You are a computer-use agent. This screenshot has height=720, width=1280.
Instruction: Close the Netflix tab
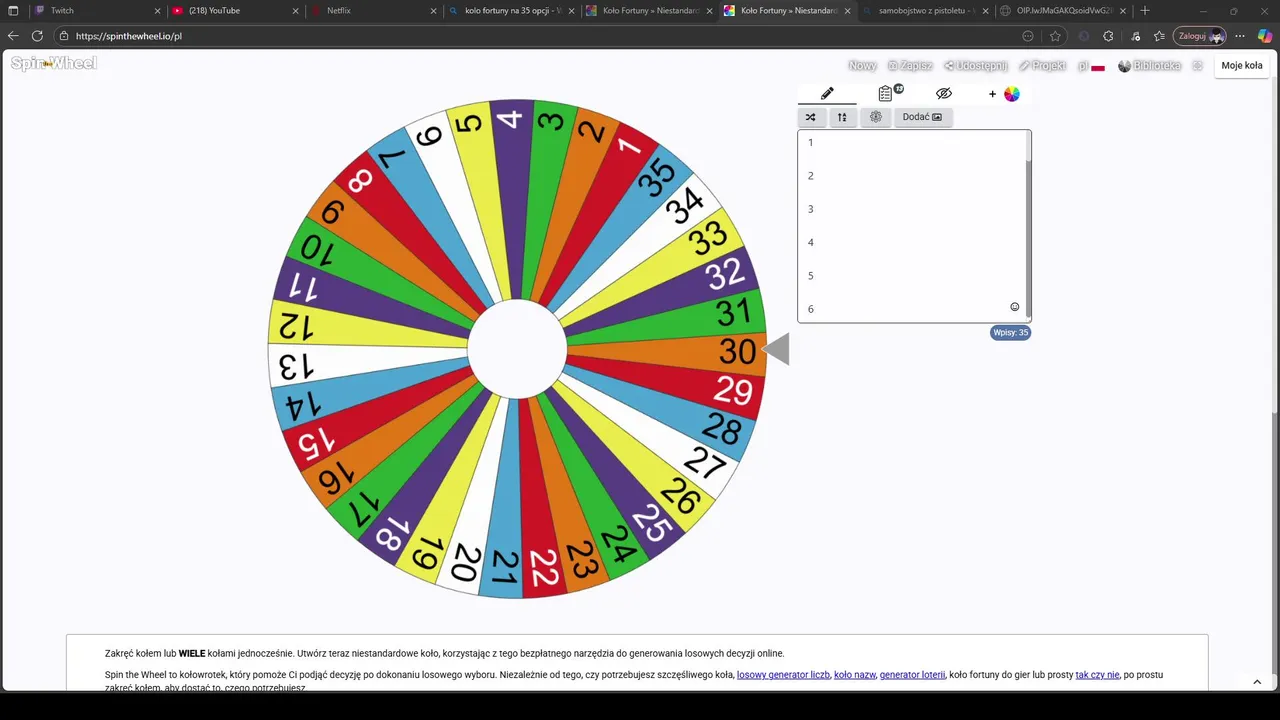coord(433,11)
